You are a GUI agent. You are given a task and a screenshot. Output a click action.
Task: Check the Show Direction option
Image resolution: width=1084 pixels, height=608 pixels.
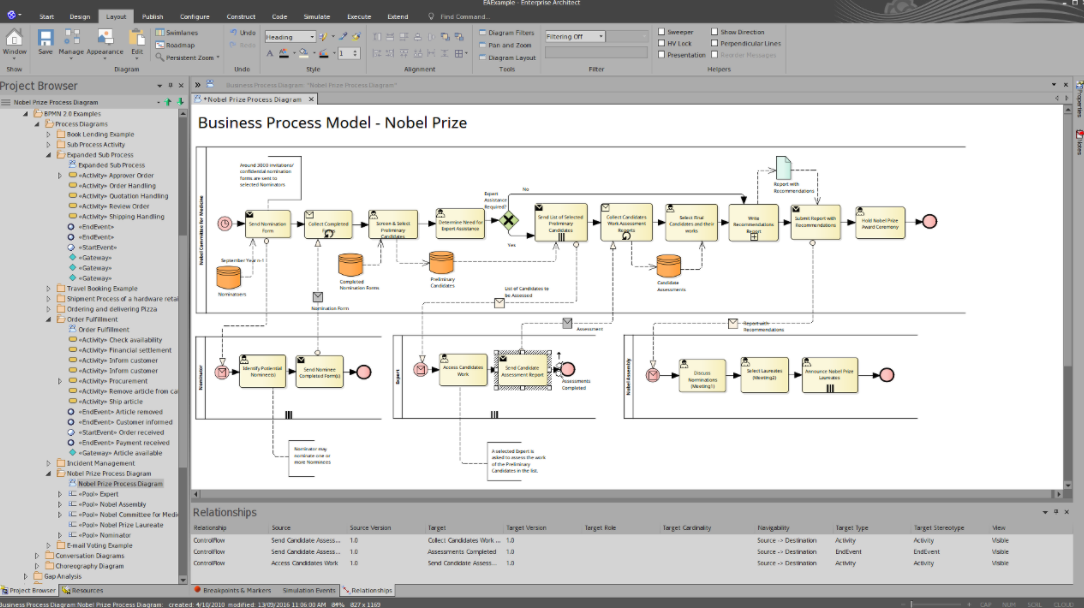click(714, 31)
